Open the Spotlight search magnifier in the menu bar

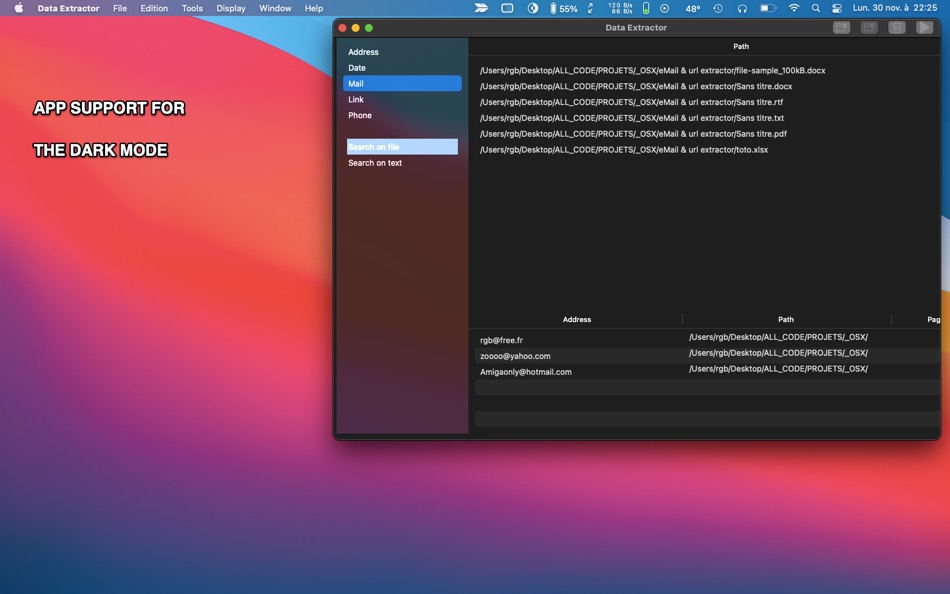[x=815, y=8]
